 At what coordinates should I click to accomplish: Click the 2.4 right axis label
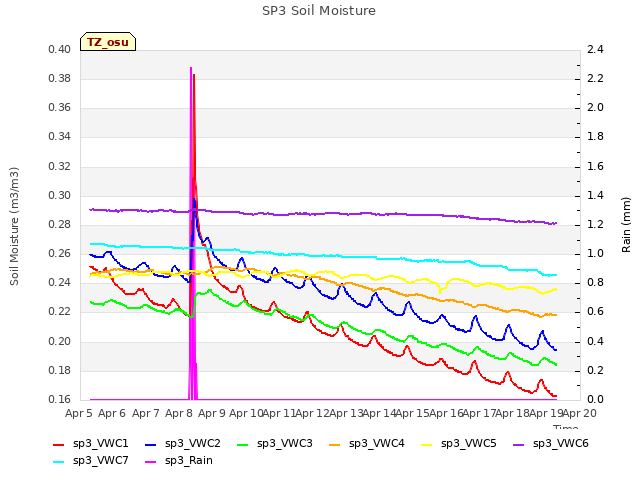(595, 50)
